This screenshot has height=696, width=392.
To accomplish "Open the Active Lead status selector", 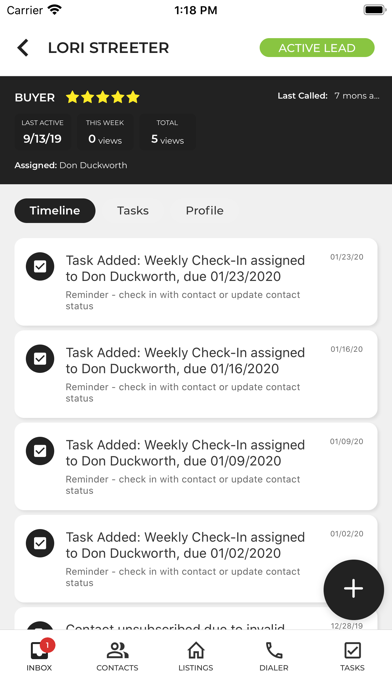I will tap(317, 48).
